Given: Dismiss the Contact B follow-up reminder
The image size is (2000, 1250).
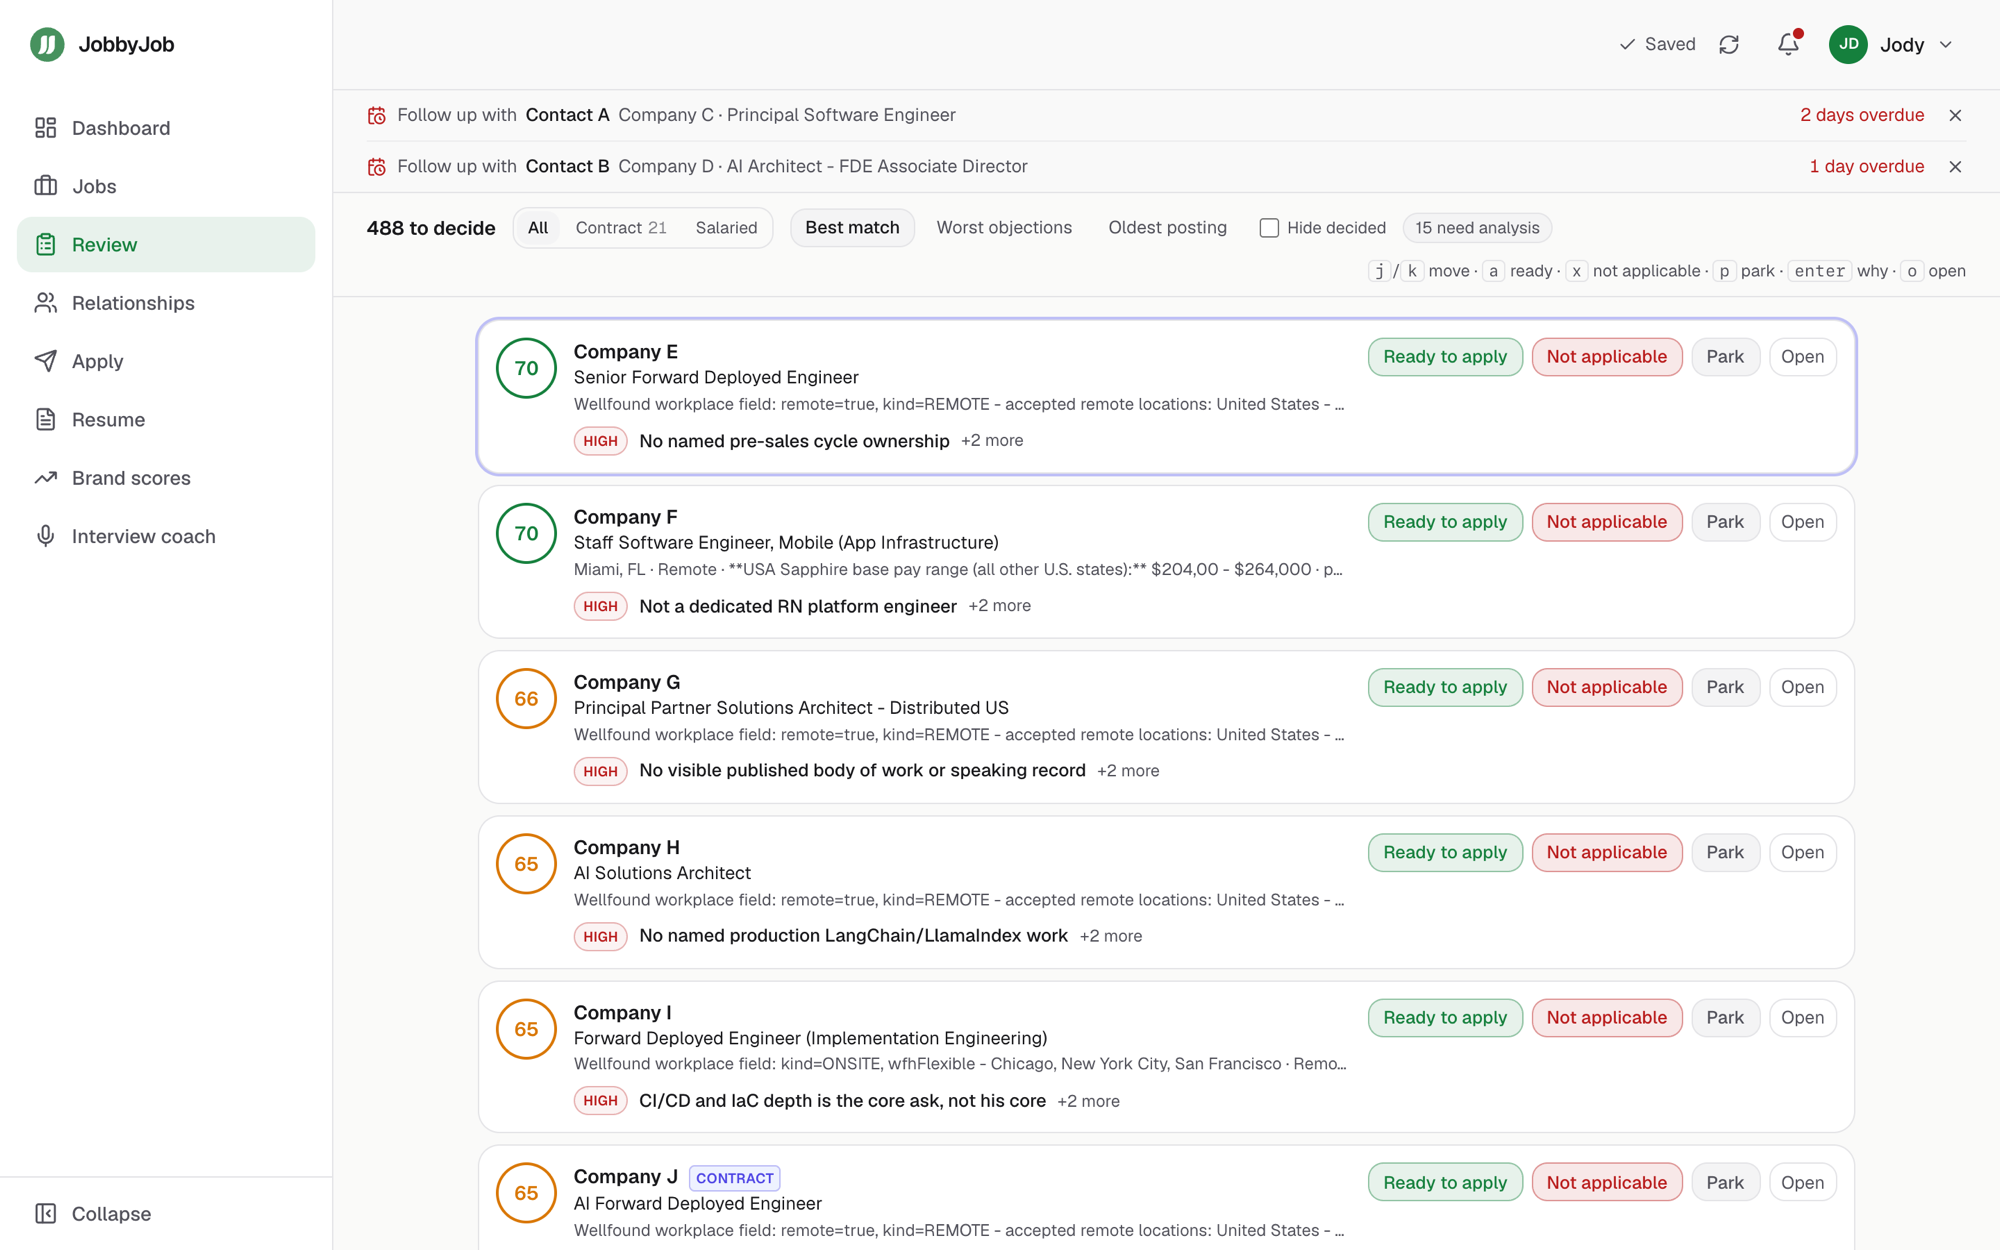Looking at the screenshot, I should click(x=1955, y=166).
